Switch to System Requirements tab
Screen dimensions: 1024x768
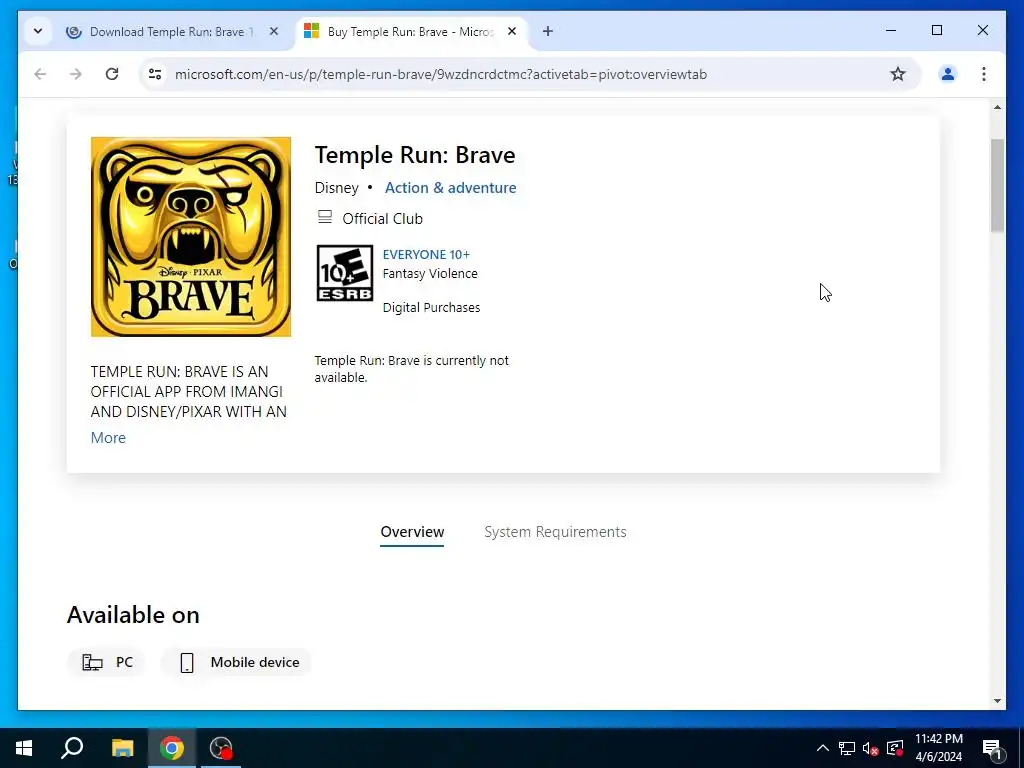point(555,532)
